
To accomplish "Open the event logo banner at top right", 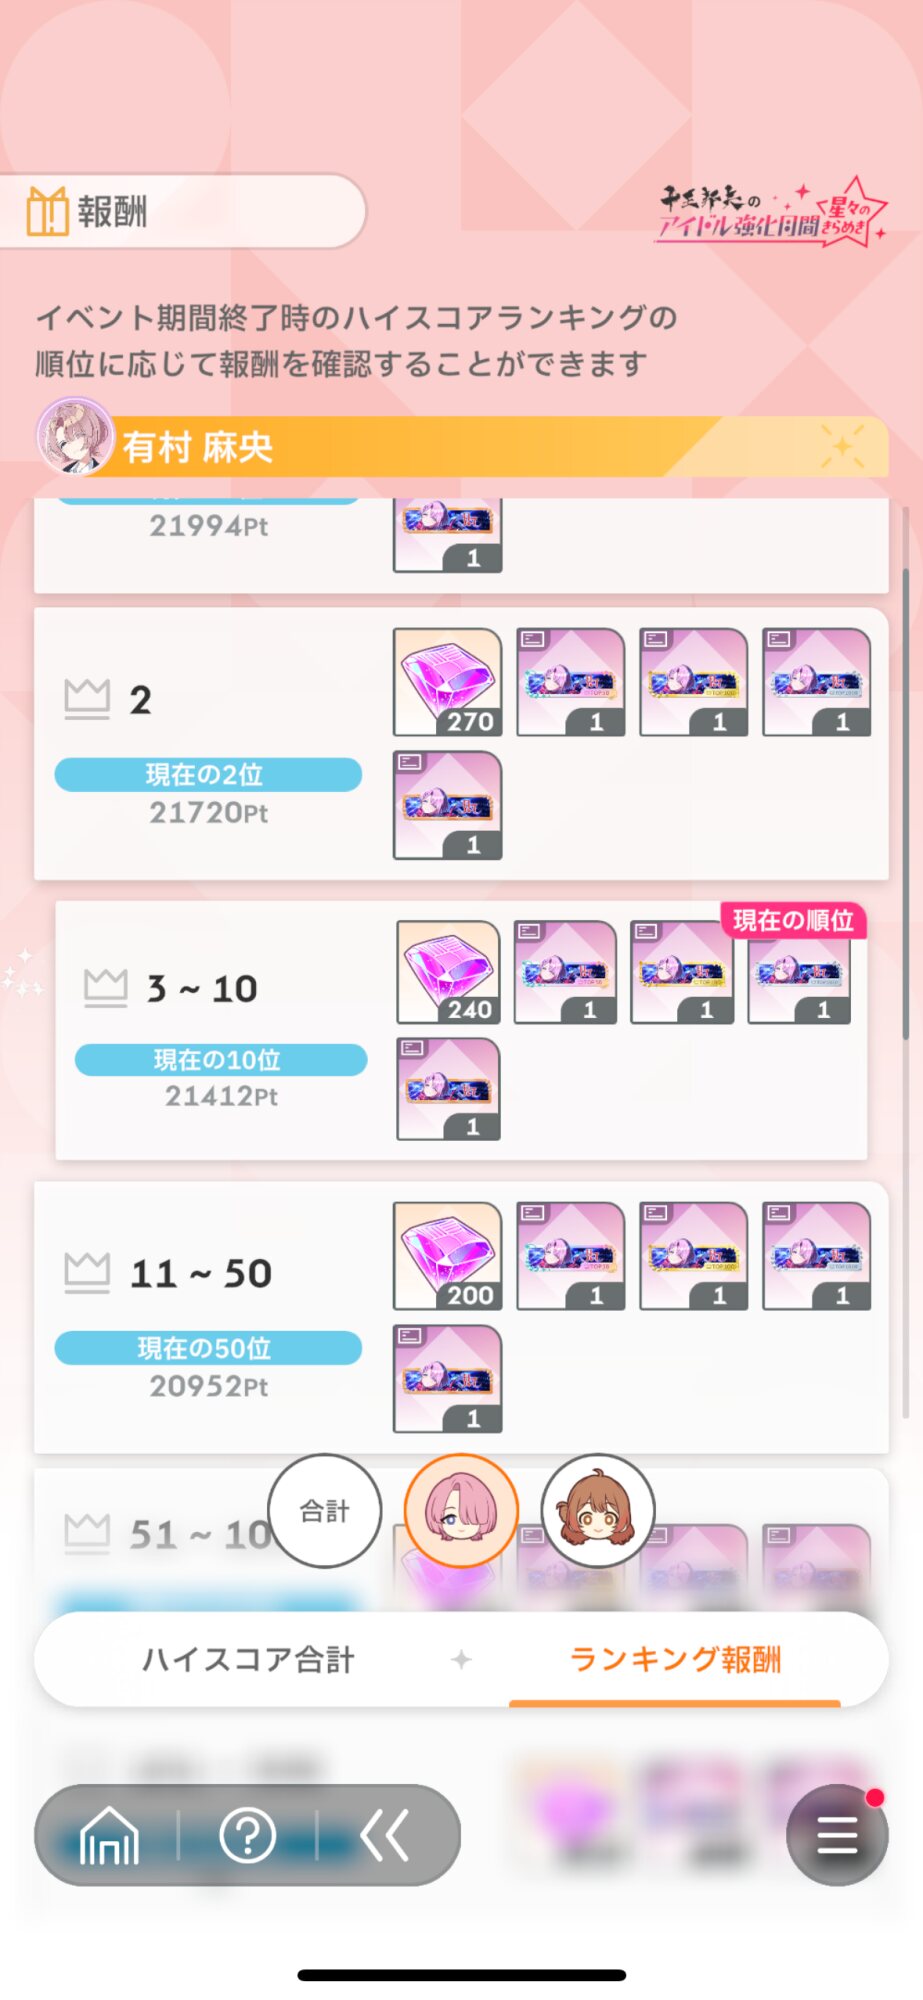I will pos(772,212).
